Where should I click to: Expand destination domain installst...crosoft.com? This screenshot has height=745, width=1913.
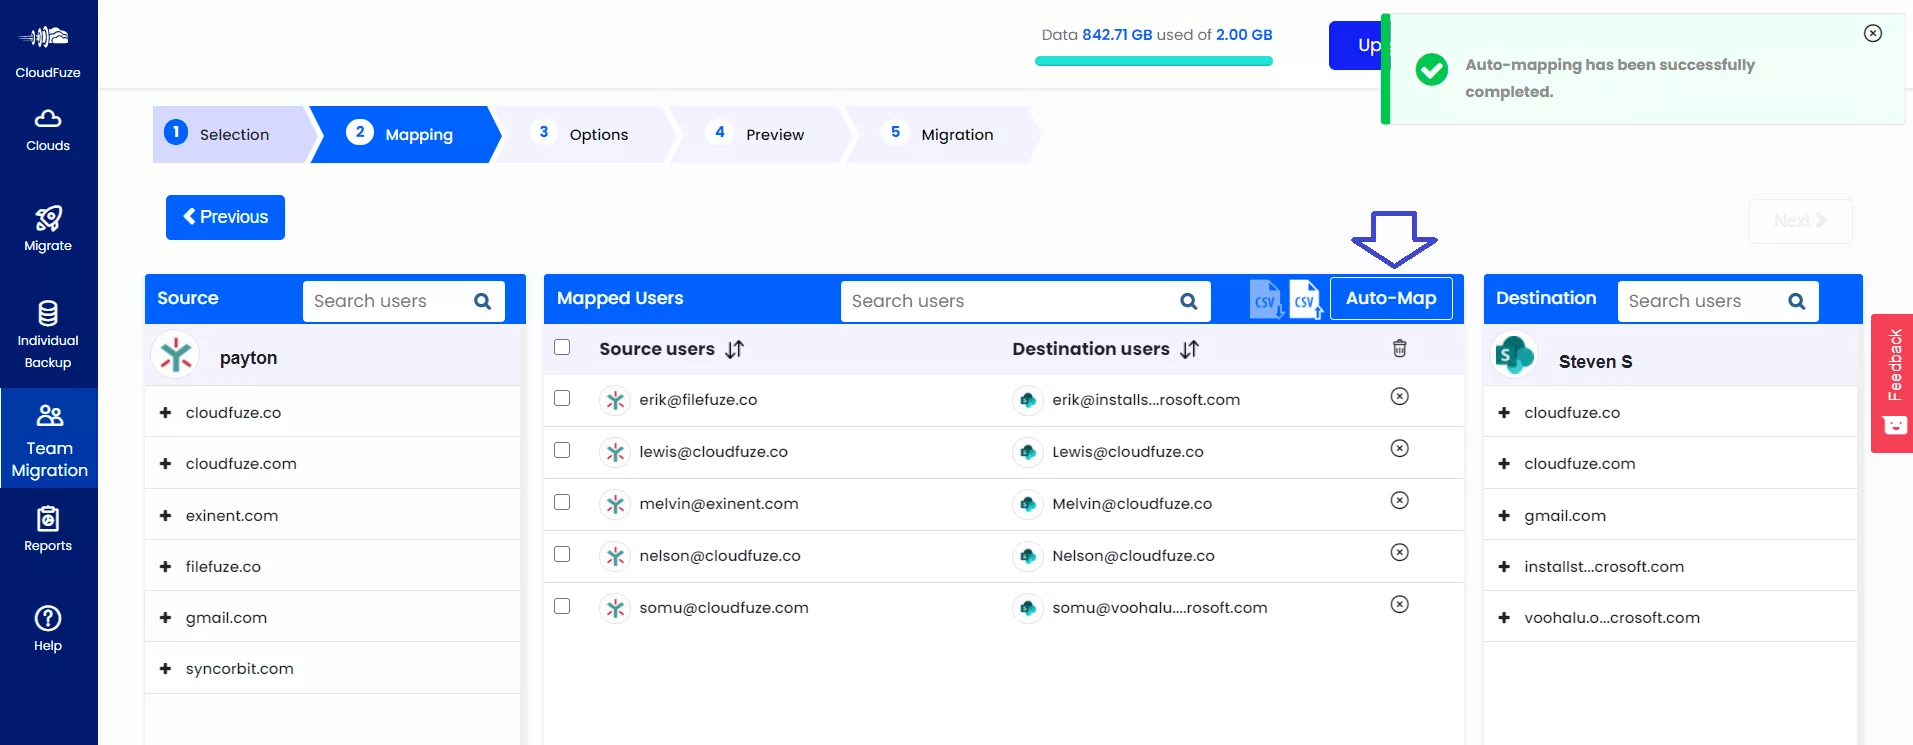(x=1504, y=566)
